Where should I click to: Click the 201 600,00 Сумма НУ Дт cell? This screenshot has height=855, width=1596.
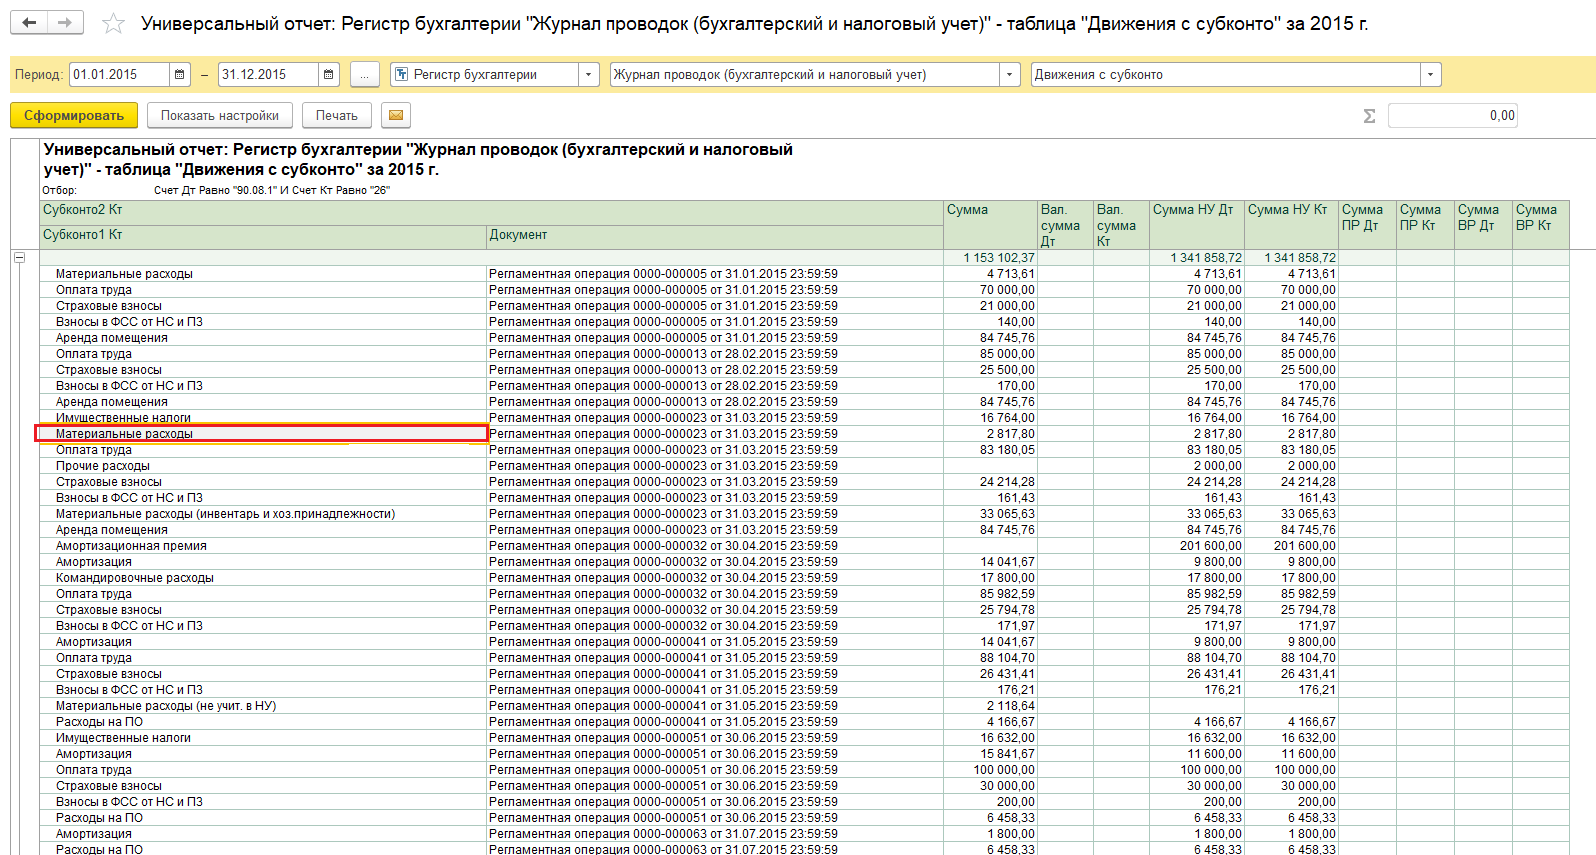coord(1197,546)
